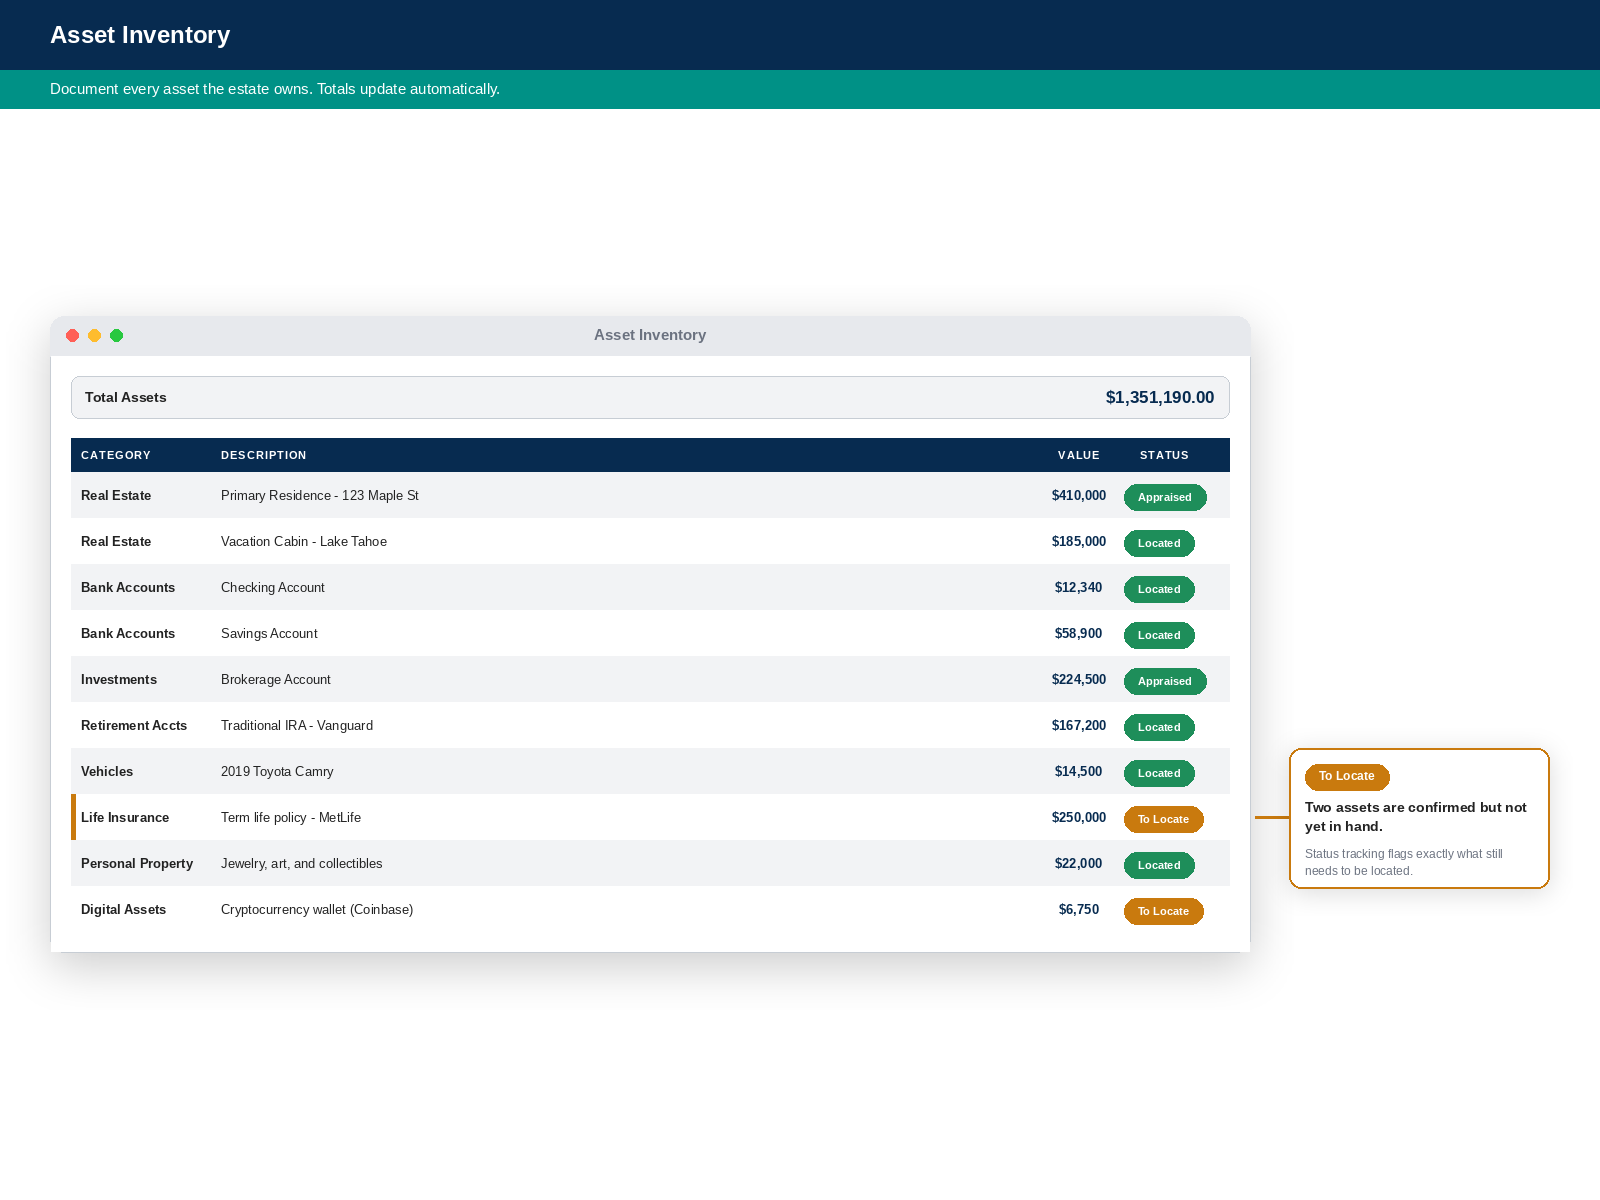This screenshot has width=1600, height=1200.
Task: Click the $224,500 value cell
Action: tap(1079, 680)
